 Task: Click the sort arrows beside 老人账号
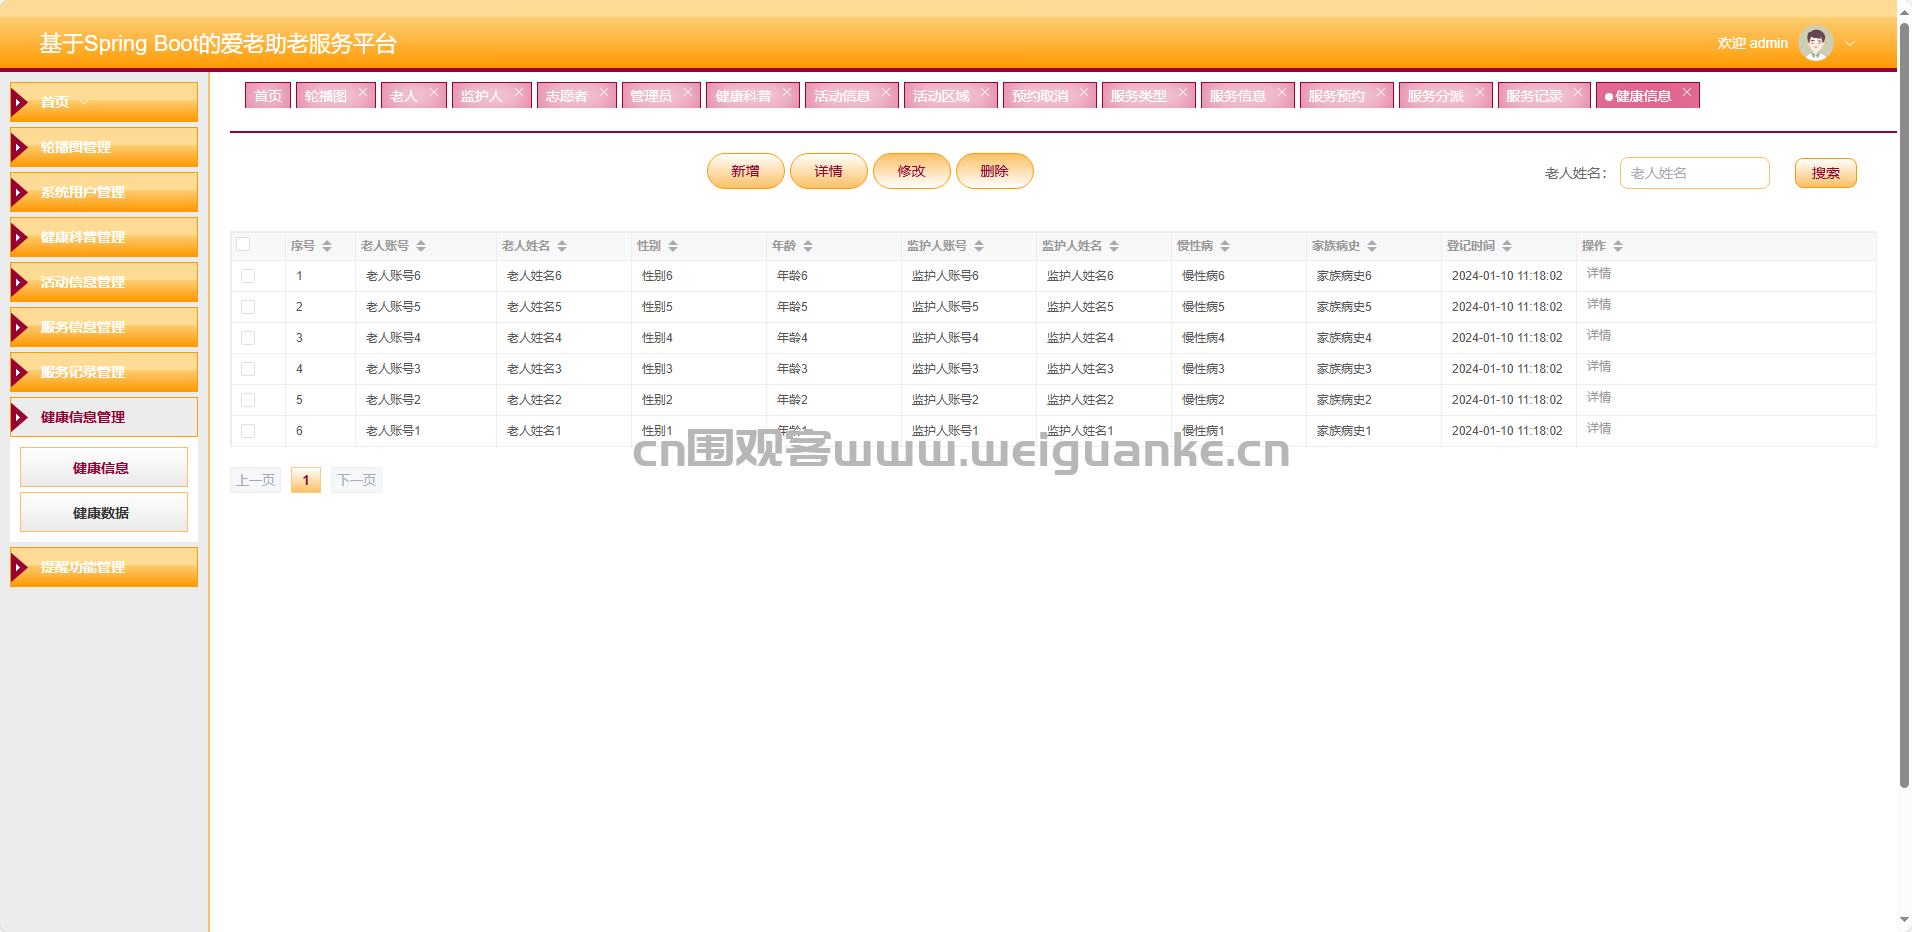click(x=421, y=246)
